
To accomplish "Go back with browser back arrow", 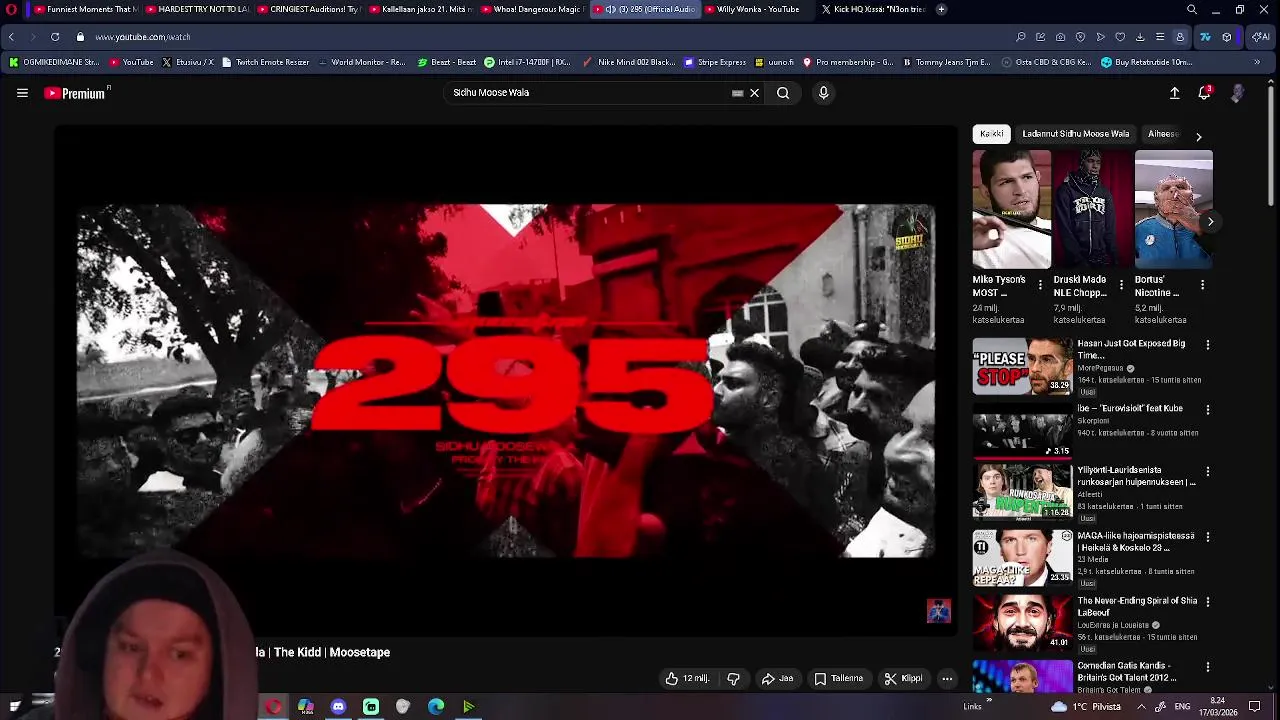I will 11,37.
